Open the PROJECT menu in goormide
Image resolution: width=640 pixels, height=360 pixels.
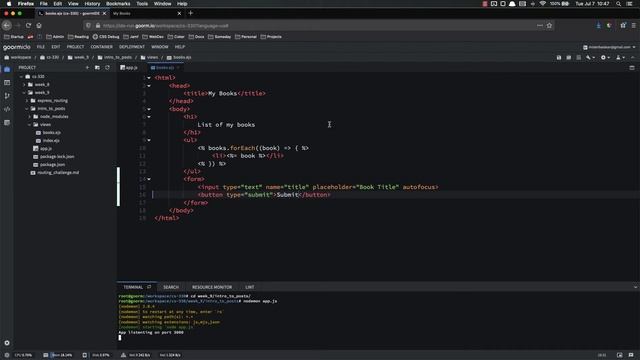click(75, 47)
